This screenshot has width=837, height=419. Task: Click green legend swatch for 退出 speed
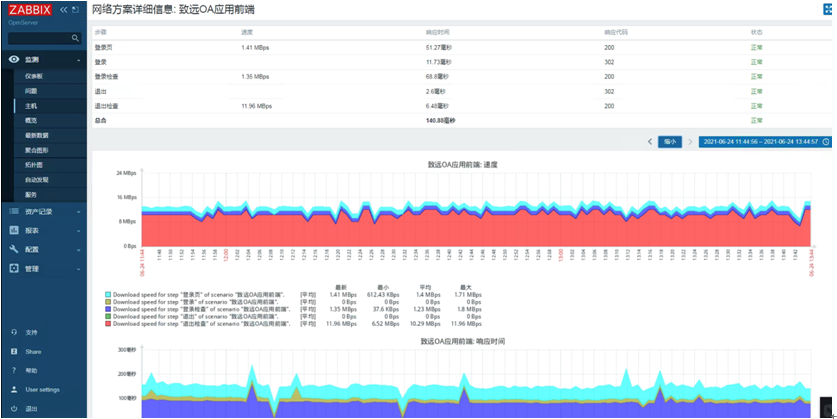(108, 317)
